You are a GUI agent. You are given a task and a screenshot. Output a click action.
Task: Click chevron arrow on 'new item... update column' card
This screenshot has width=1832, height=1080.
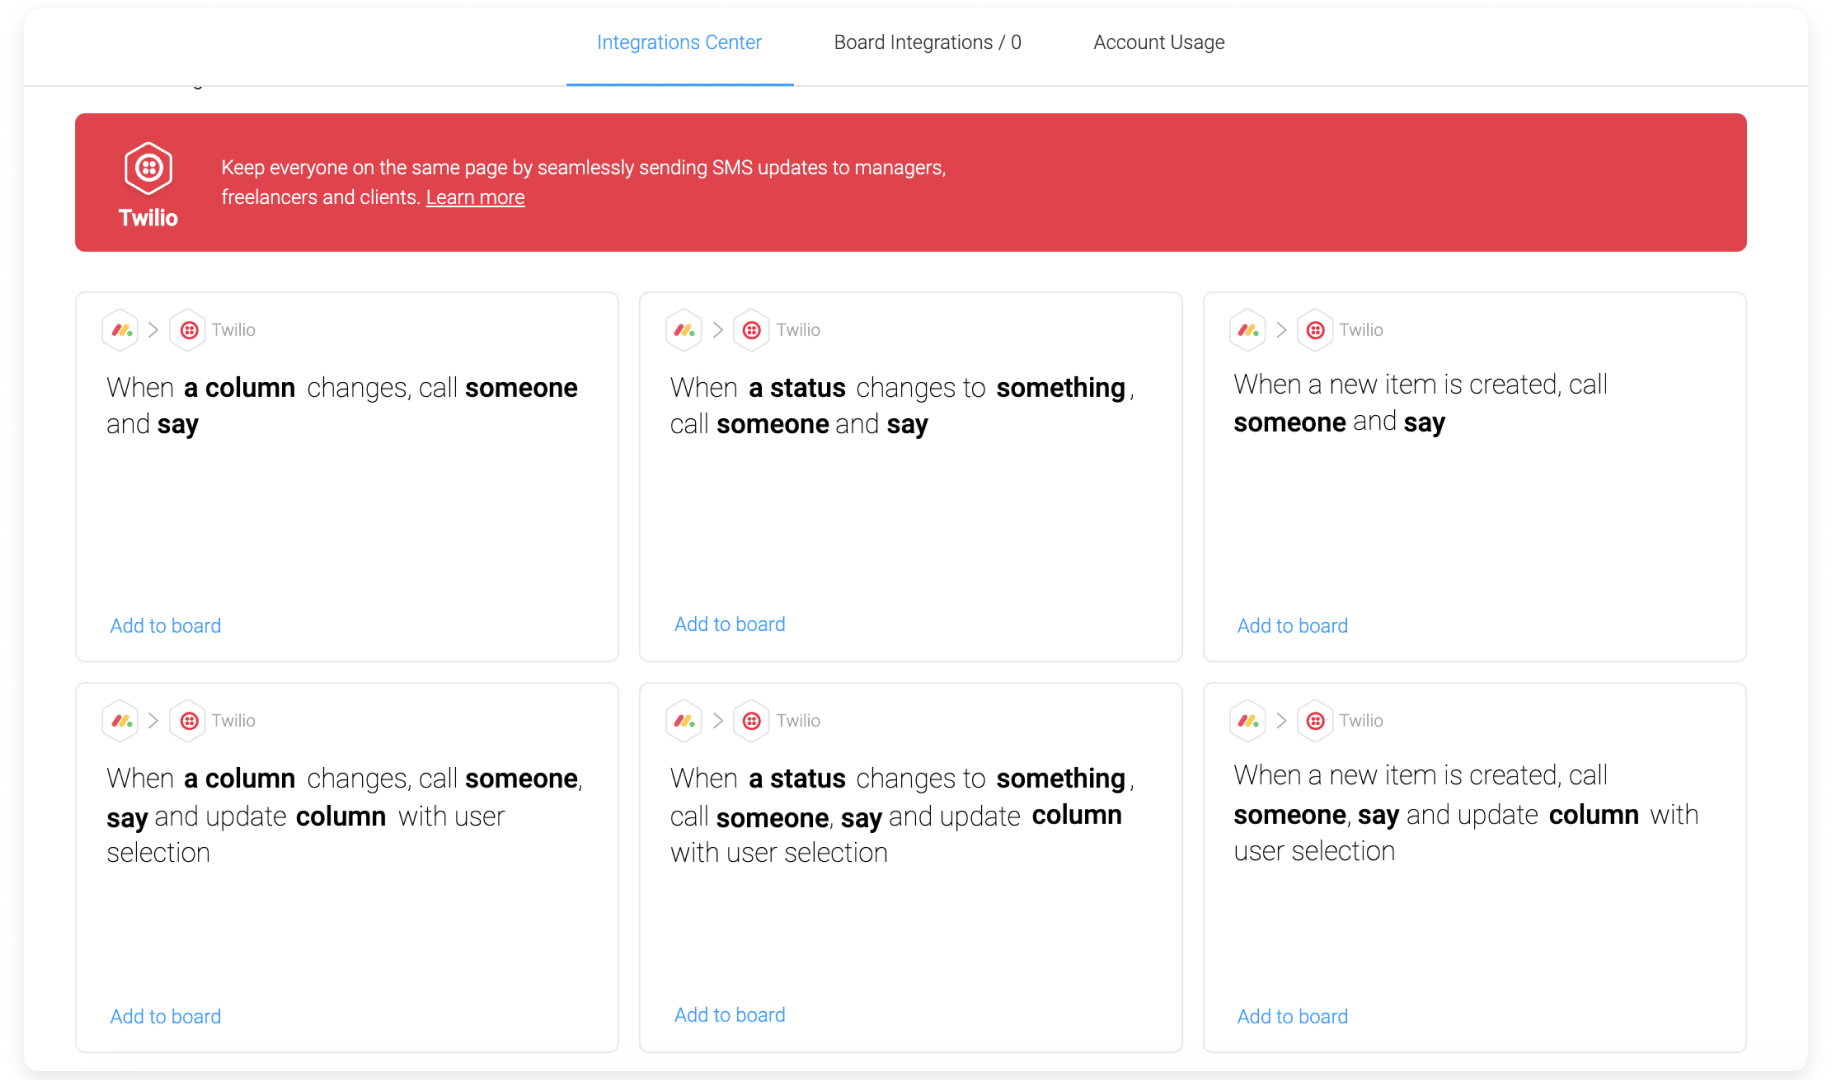[x=1281, y=721]
